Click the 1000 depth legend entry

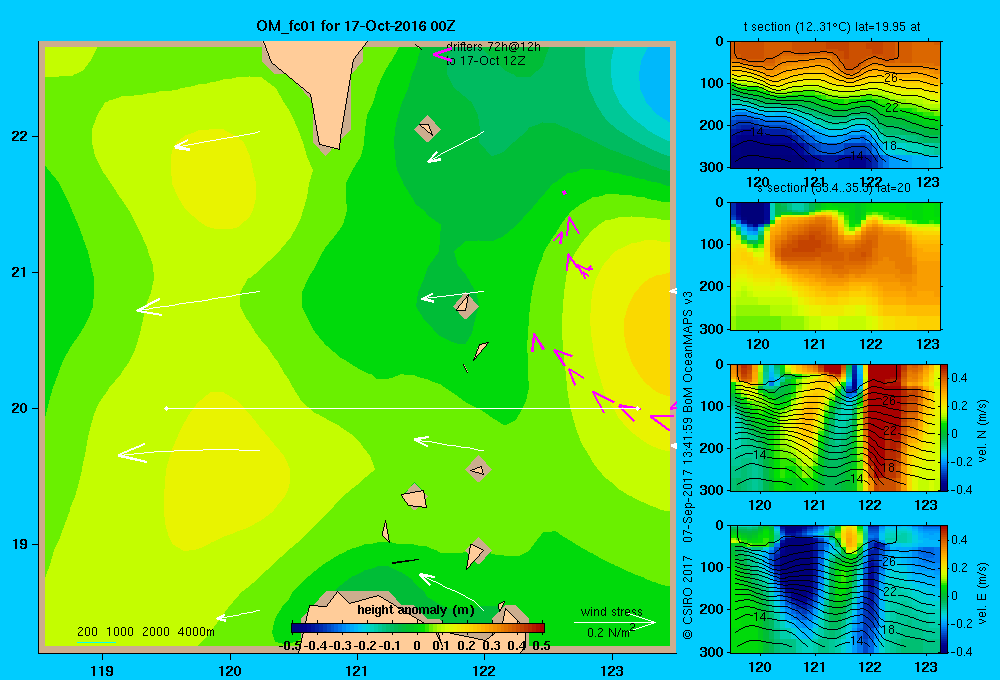120,632
